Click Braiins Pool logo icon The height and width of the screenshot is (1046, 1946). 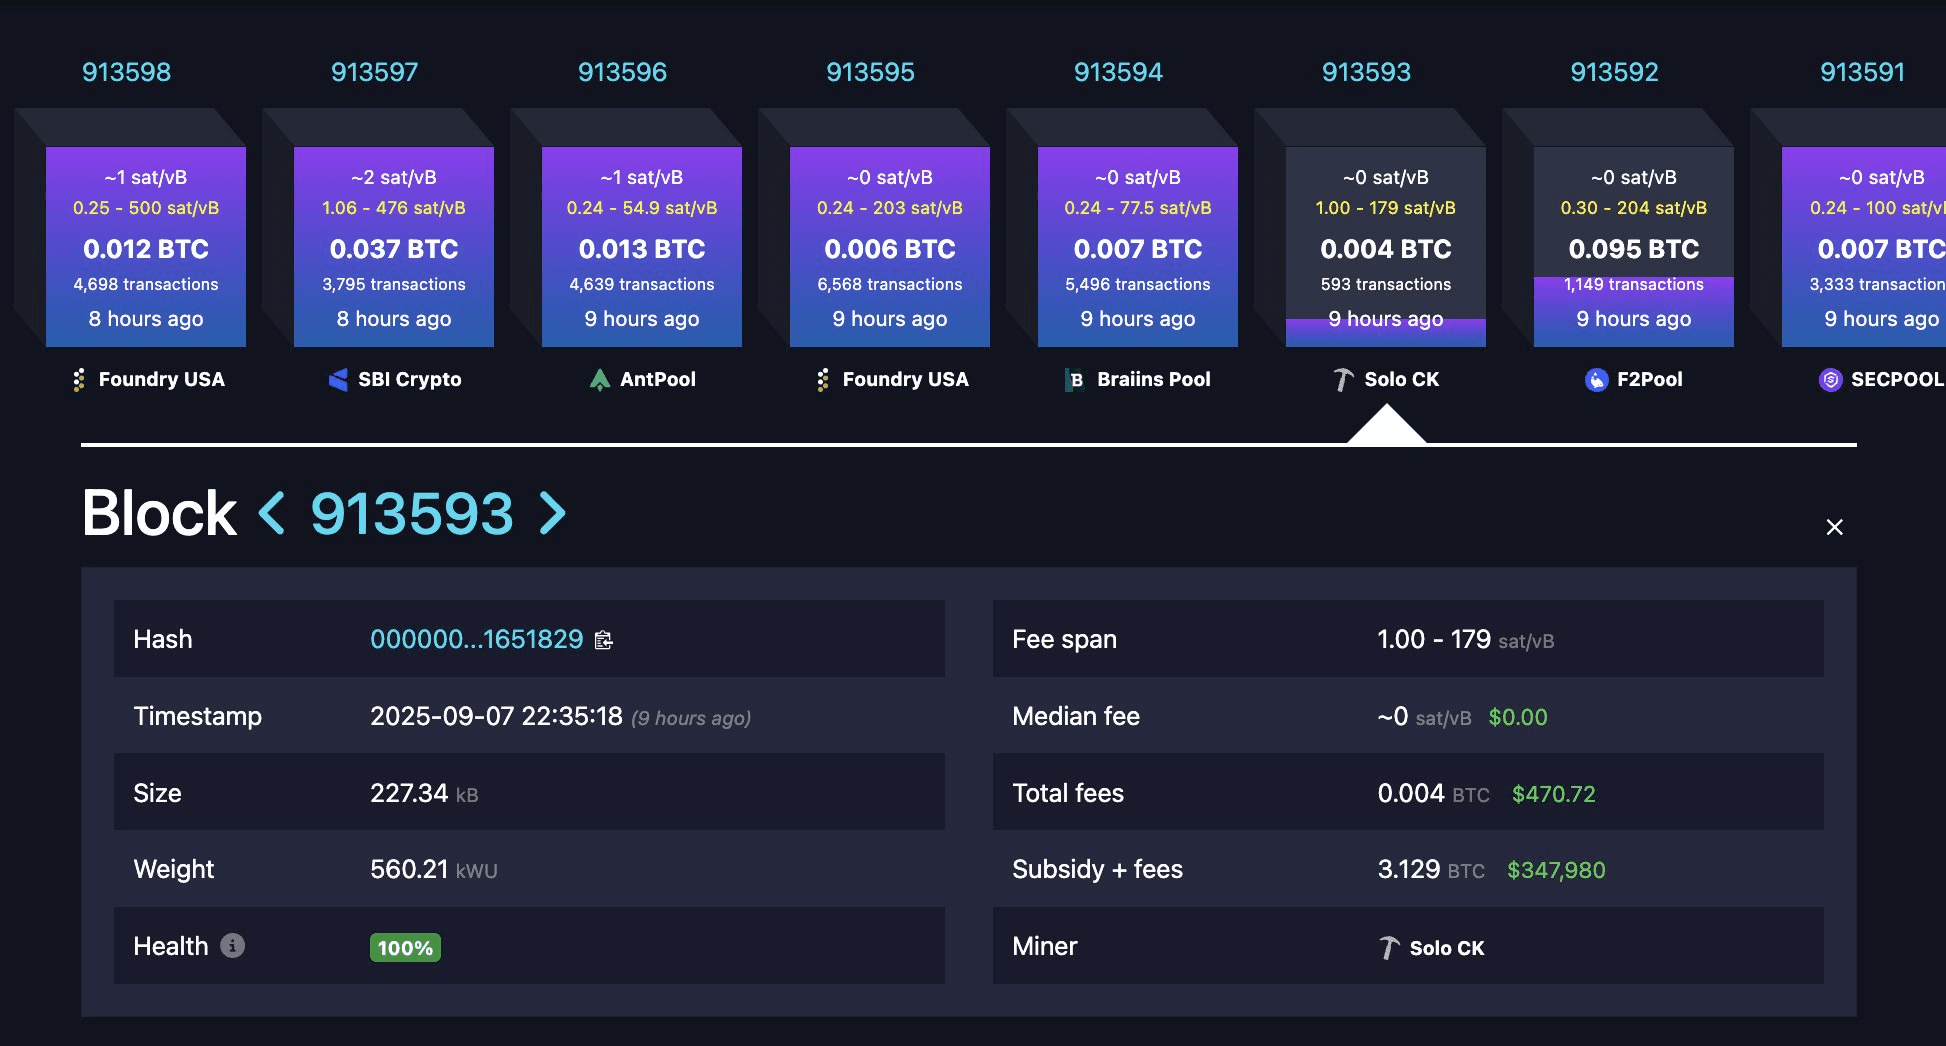click(1076, 380)
